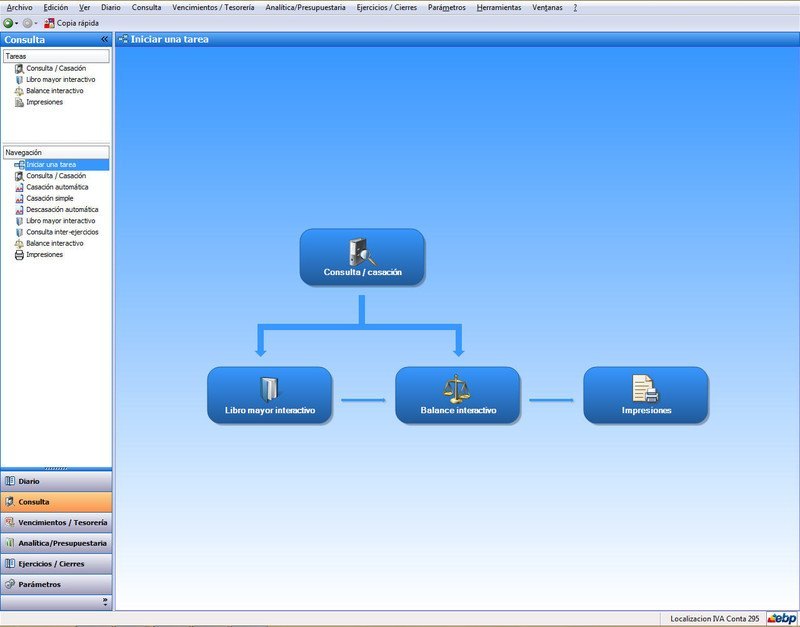Image resolution: width=800 pixels, height=627 pixels.
Task: Open the Vencimientos / Tesorería menu
Action: (213, 7)
